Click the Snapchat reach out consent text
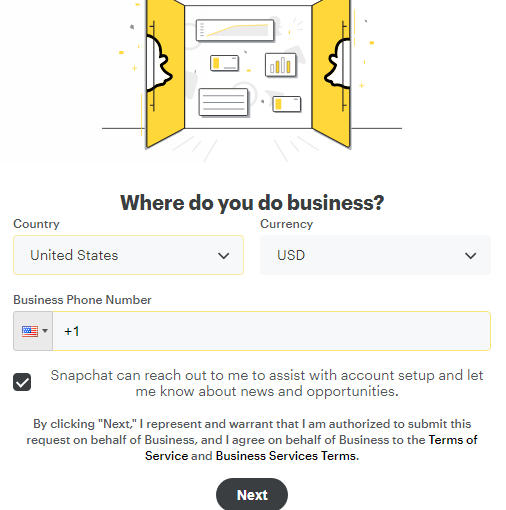Screen dimensions: 506x510 click(x=267, y=383)
